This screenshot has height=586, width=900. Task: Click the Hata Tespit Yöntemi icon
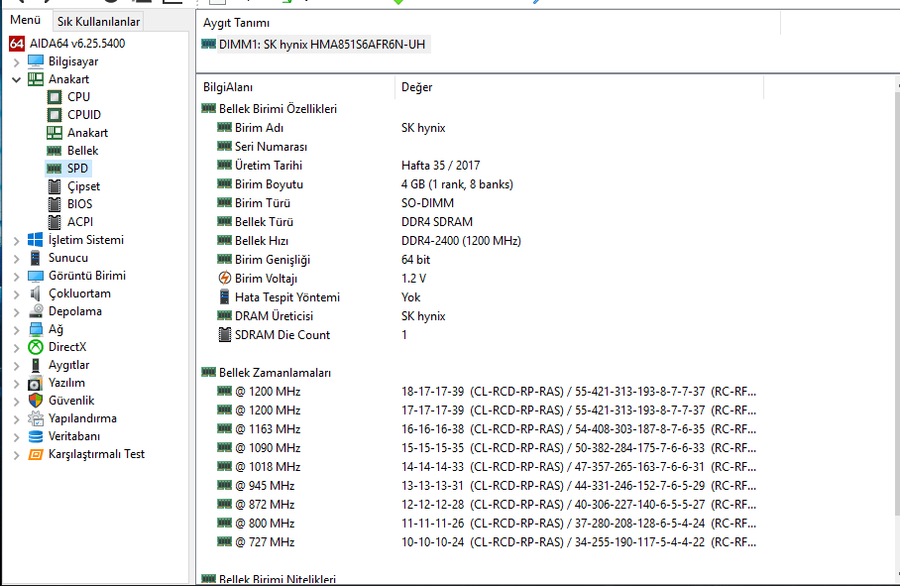click(225, 297)
